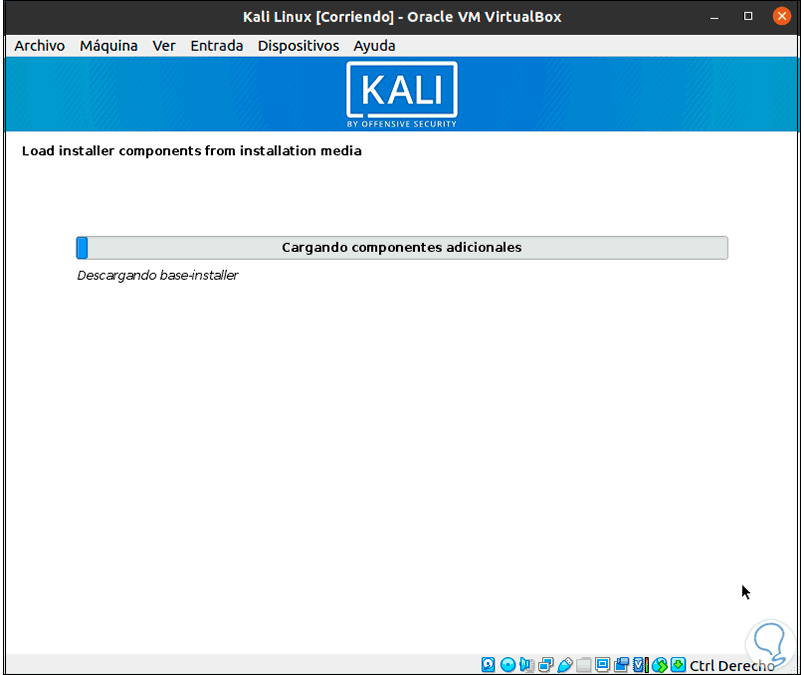Open the Máquina menu
The height and width of the screenshot is (675, 804).
(x=109, y=46)
